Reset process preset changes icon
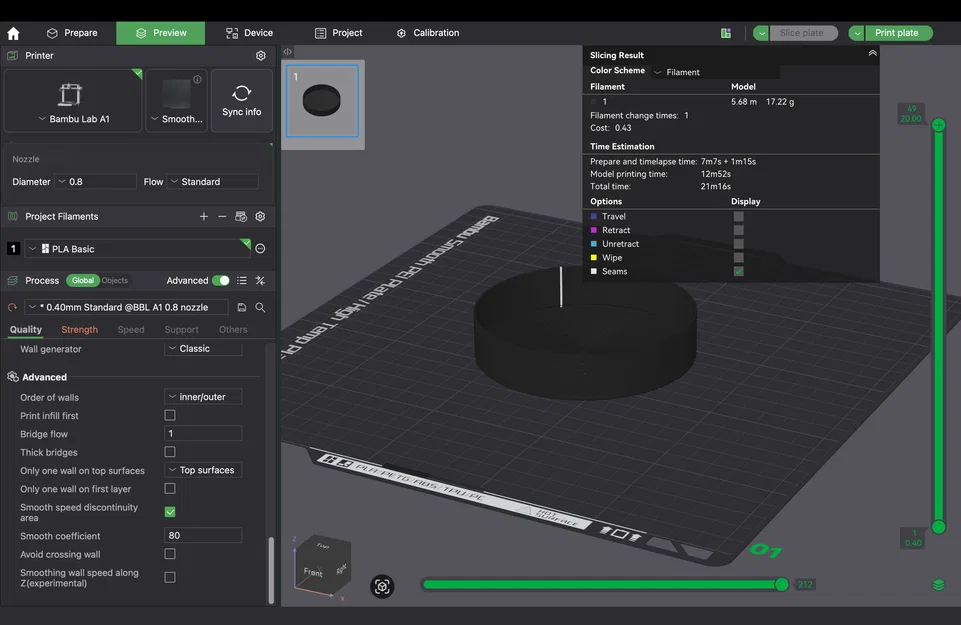The image size is (961, 625). [12, 307]
